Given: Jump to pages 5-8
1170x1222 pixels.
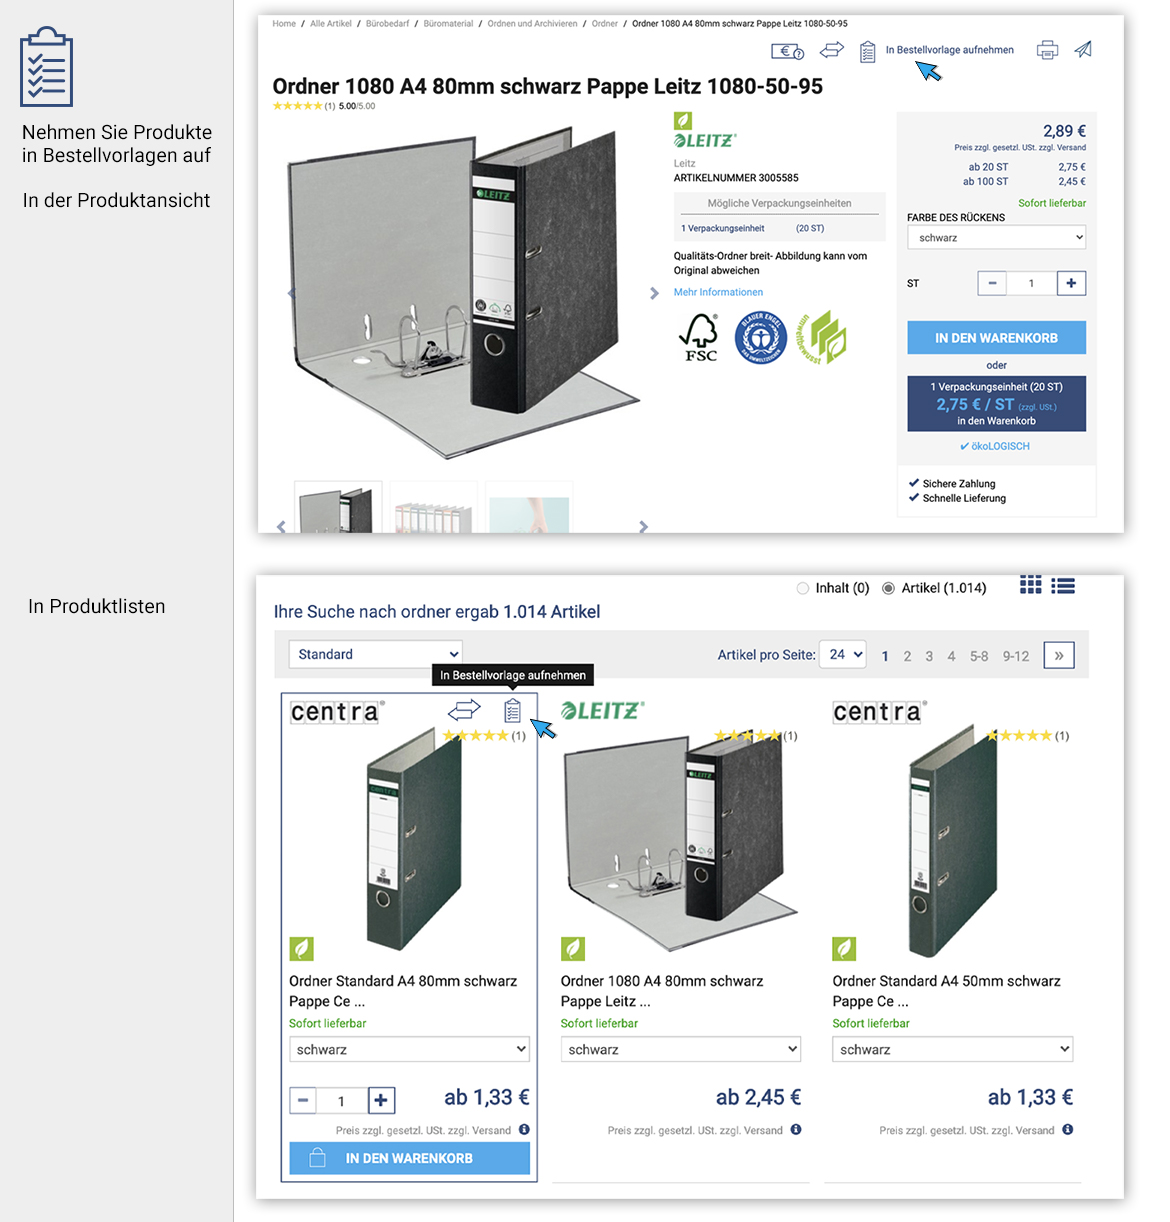Looking at the screenshot, I should 979,656.
